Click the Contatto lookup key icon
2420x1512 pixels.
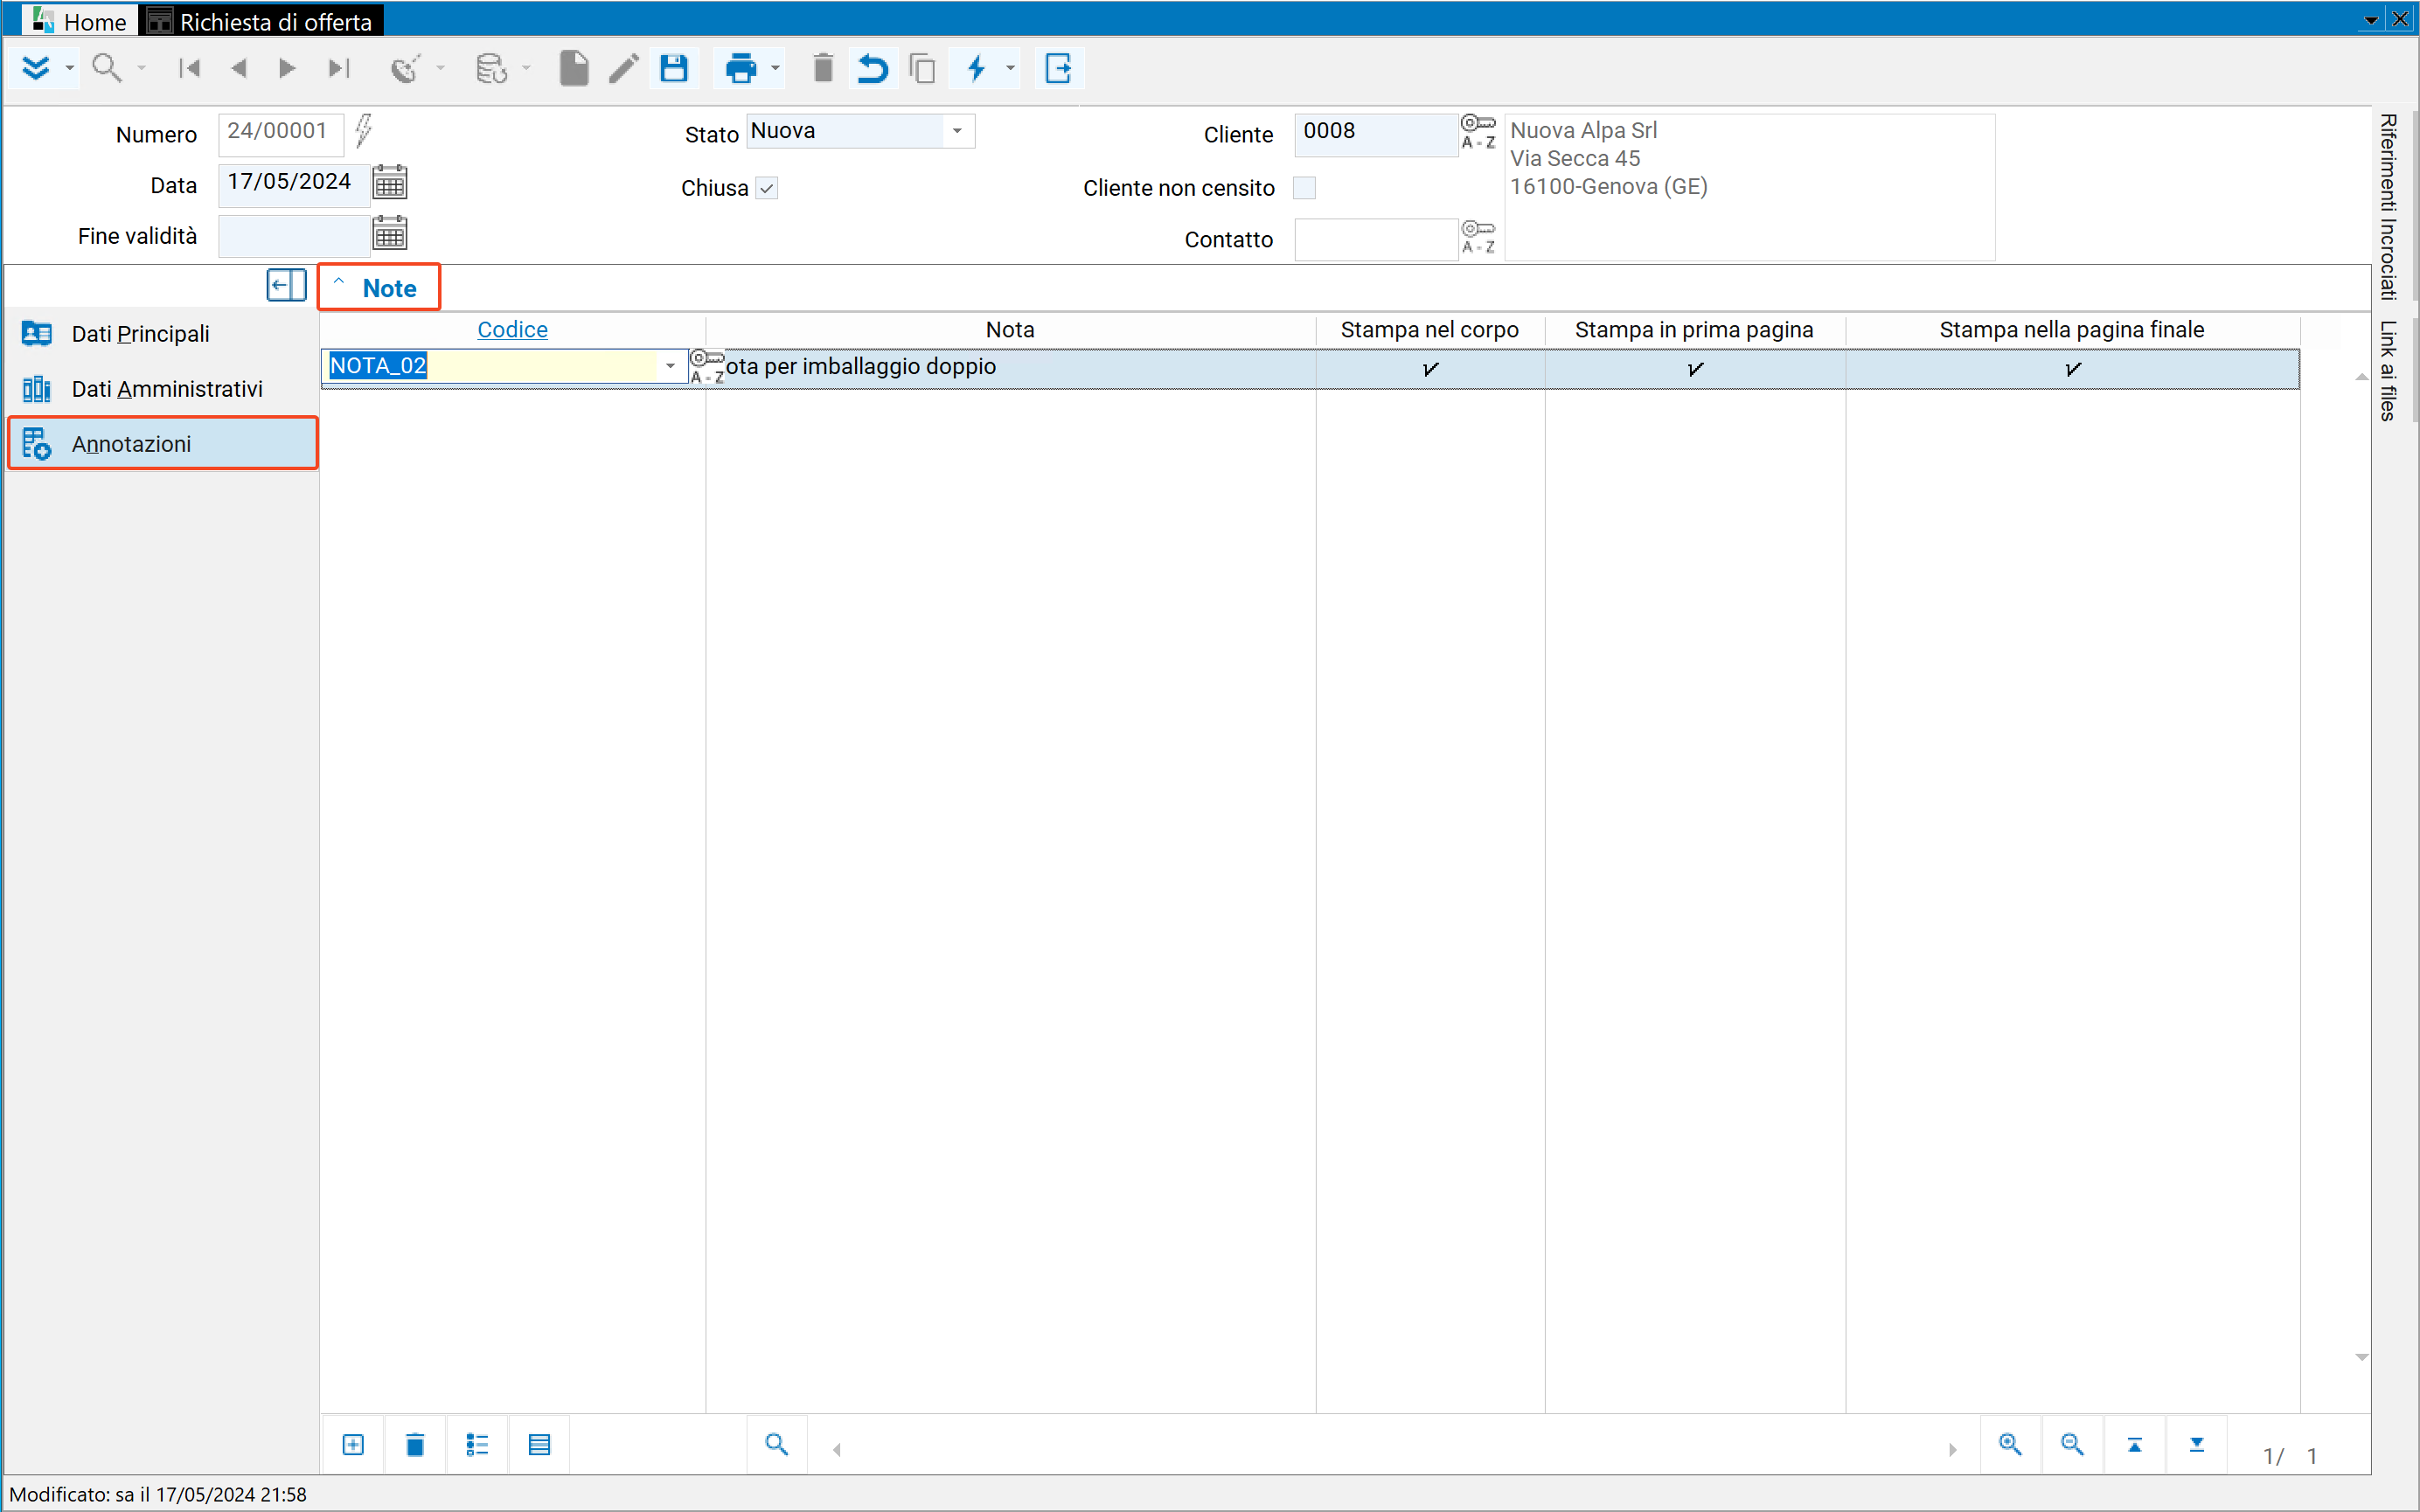pyautogui.click(x=1478, y=237)
